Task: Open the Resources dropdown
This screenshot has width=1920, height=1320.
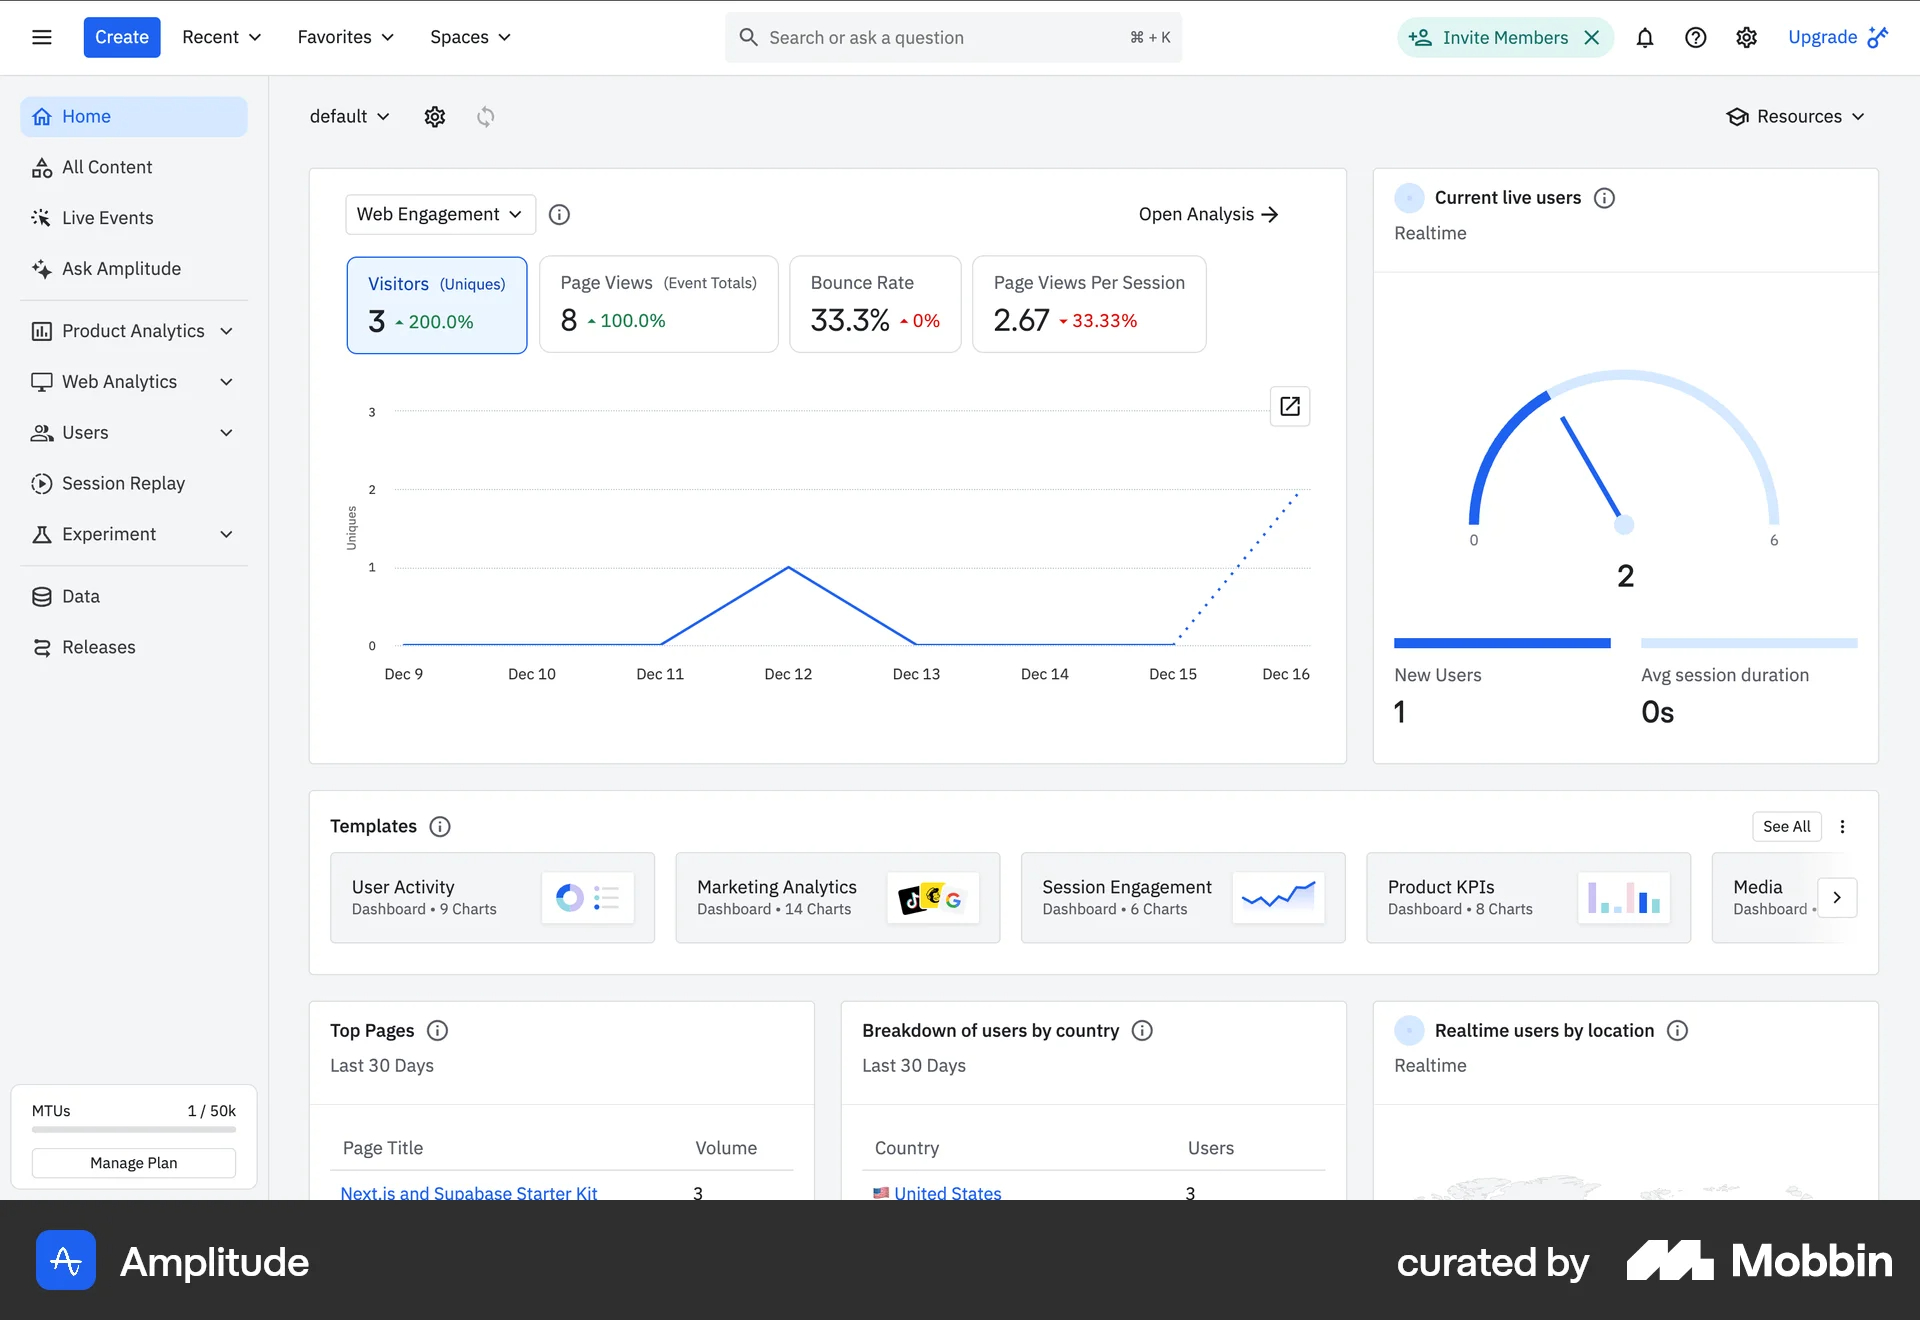Action: point(1796,117)
